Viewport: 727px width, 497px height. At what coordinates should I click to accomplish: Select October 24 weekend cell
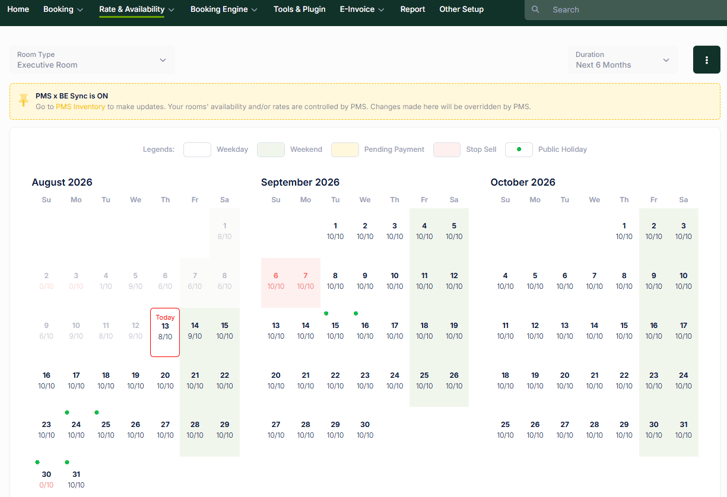(x=683, y=380)
